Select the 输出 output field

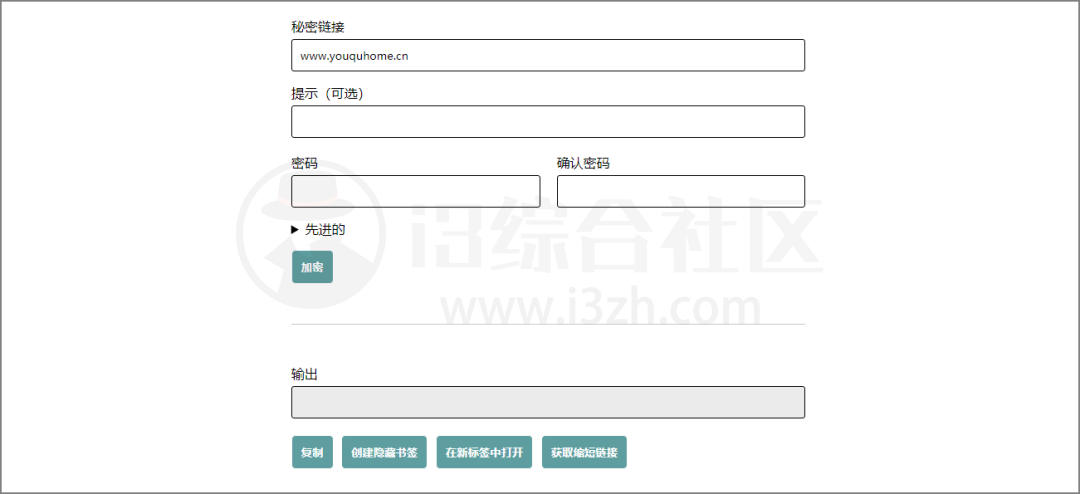(x=548, y=402)
